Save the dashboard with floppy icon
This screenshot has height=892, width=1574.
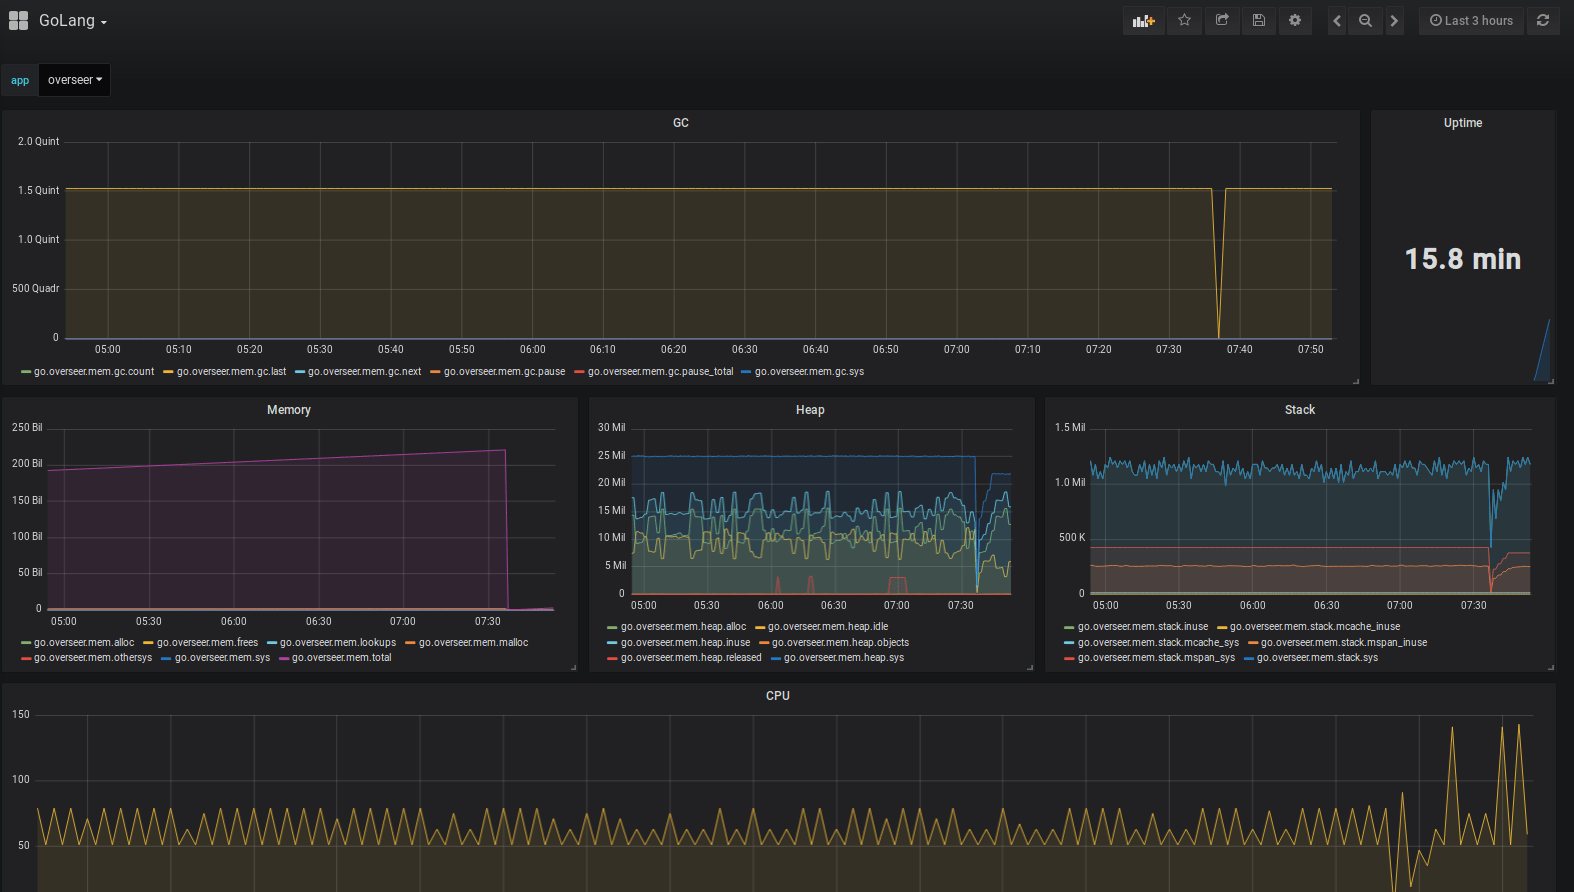(1258, 21)
